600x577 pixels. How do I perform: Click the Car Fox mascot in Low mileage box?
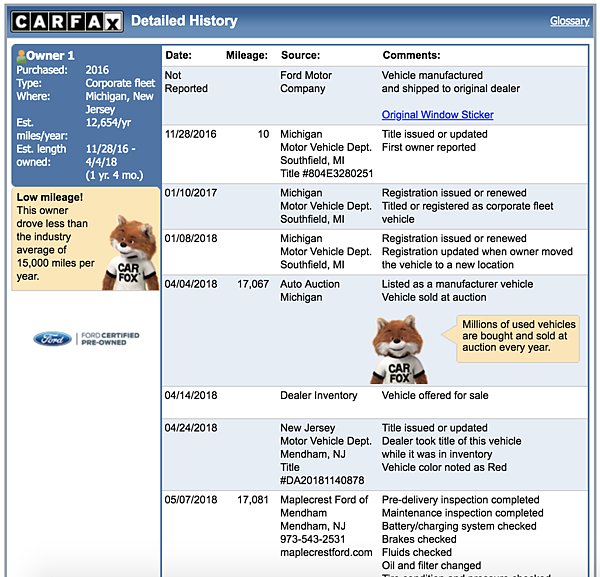pos(130,253)
